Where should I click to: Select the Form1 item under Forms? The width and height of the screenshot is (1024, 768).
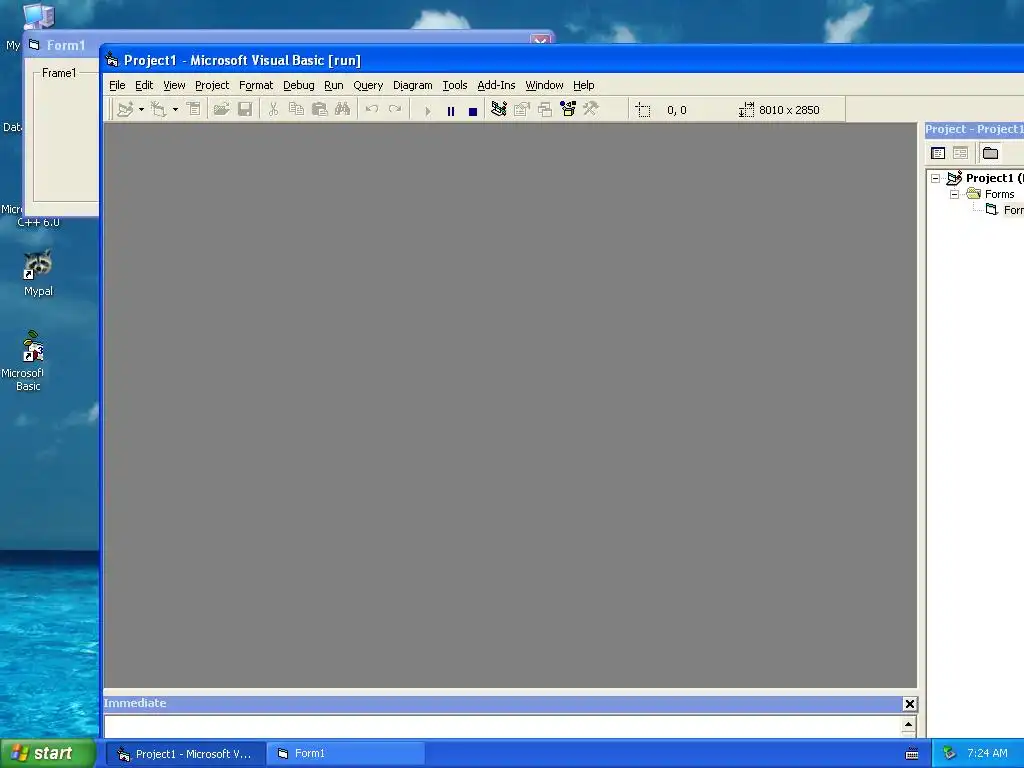click(x=1013, y=210)
